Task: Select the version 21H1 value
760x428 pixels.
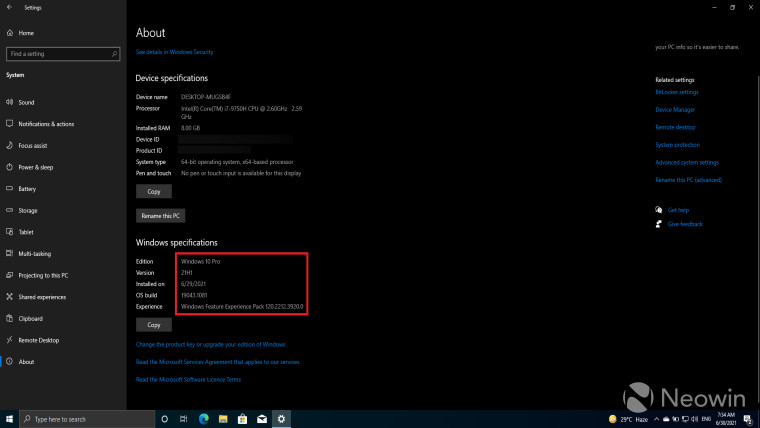Action: pyautogui.click(x=187, y=272)
